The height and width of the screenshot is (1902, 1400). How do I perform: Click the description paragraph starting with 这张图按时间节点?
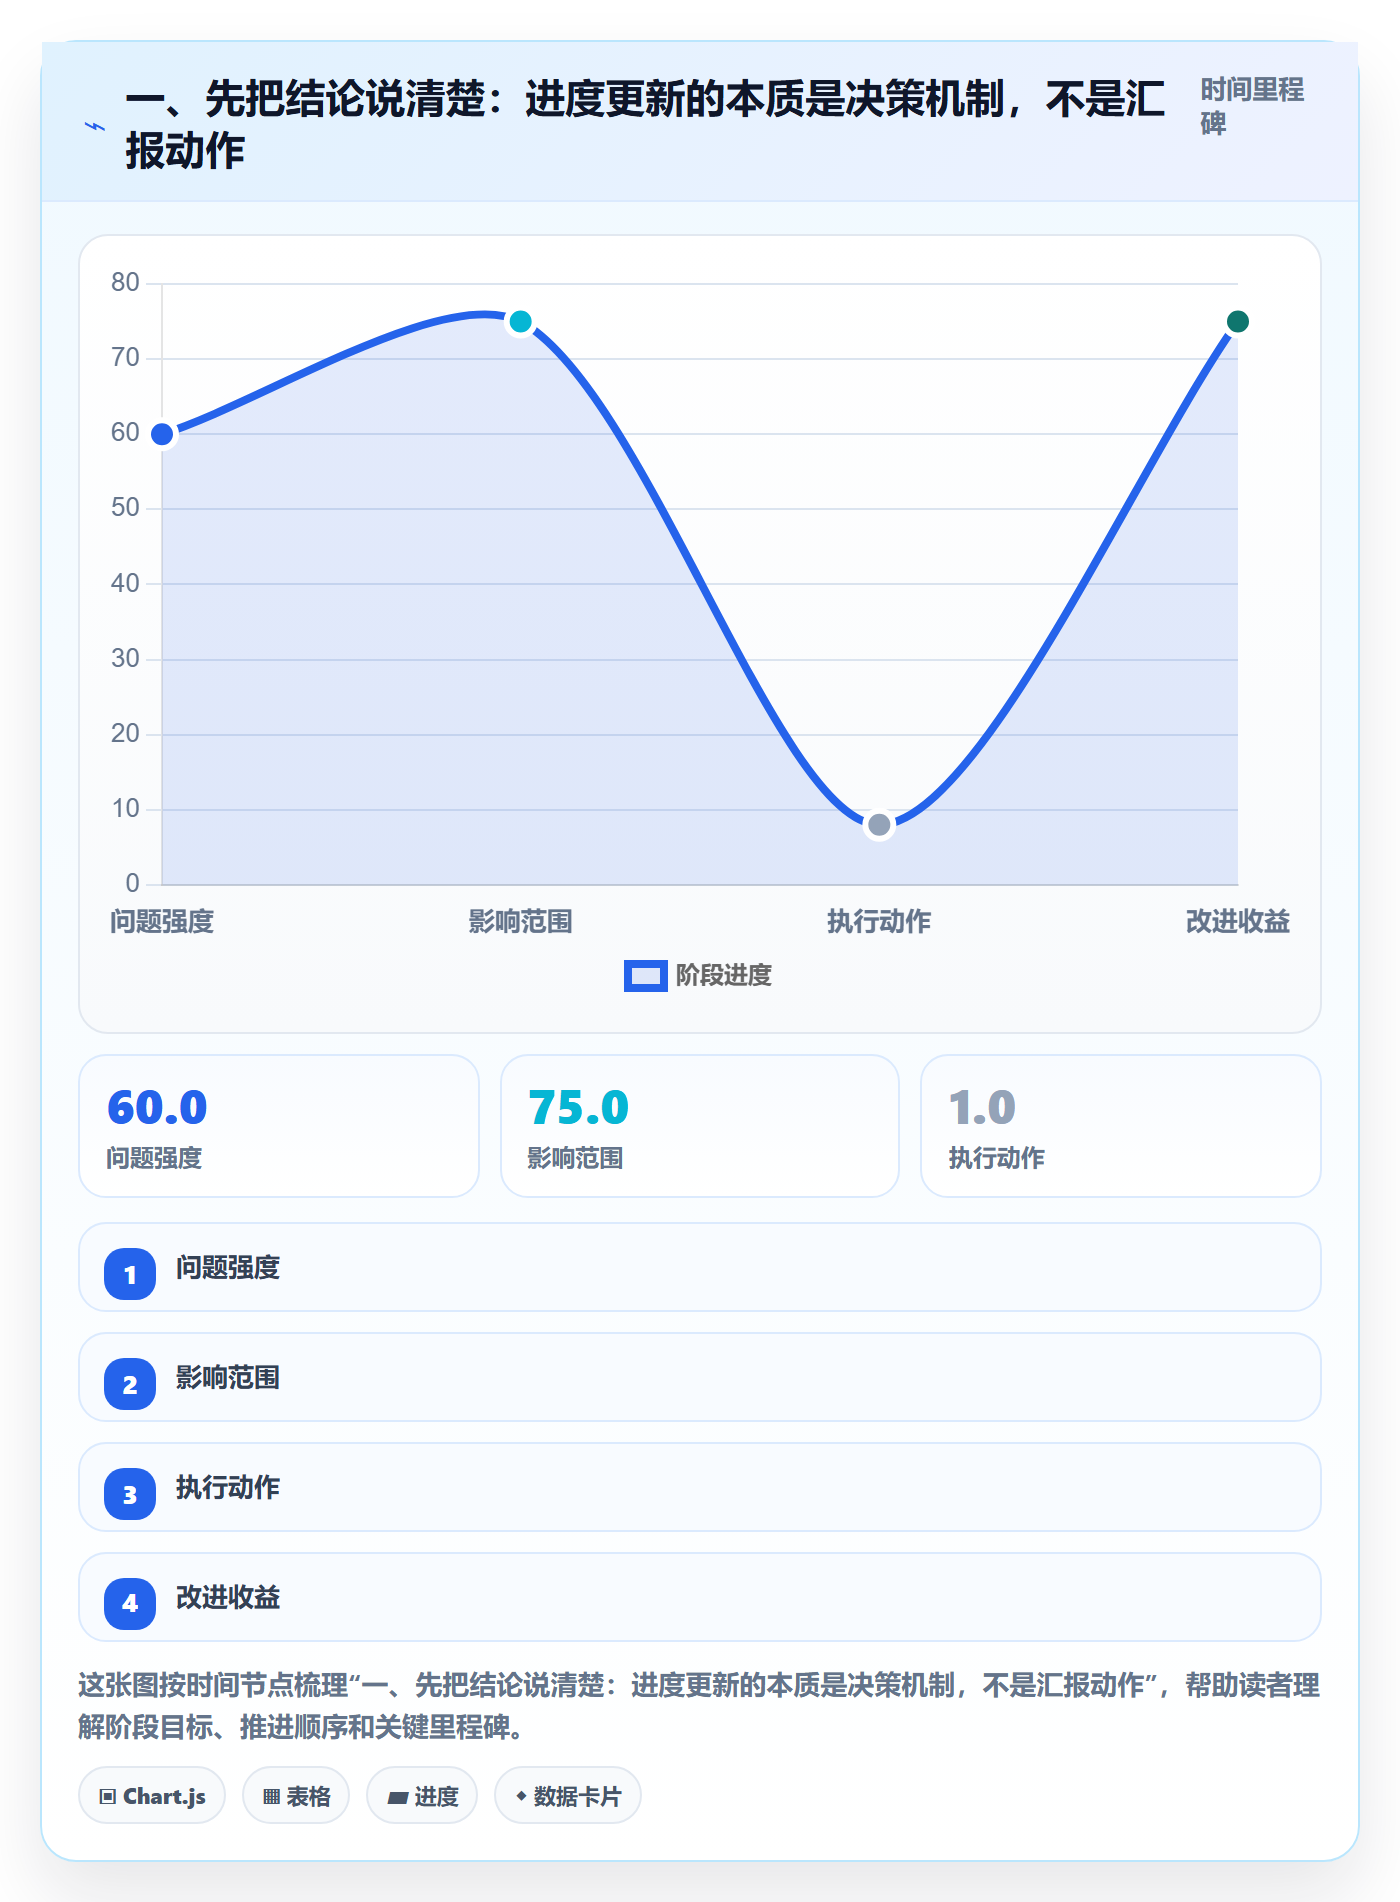(699, 1706)
